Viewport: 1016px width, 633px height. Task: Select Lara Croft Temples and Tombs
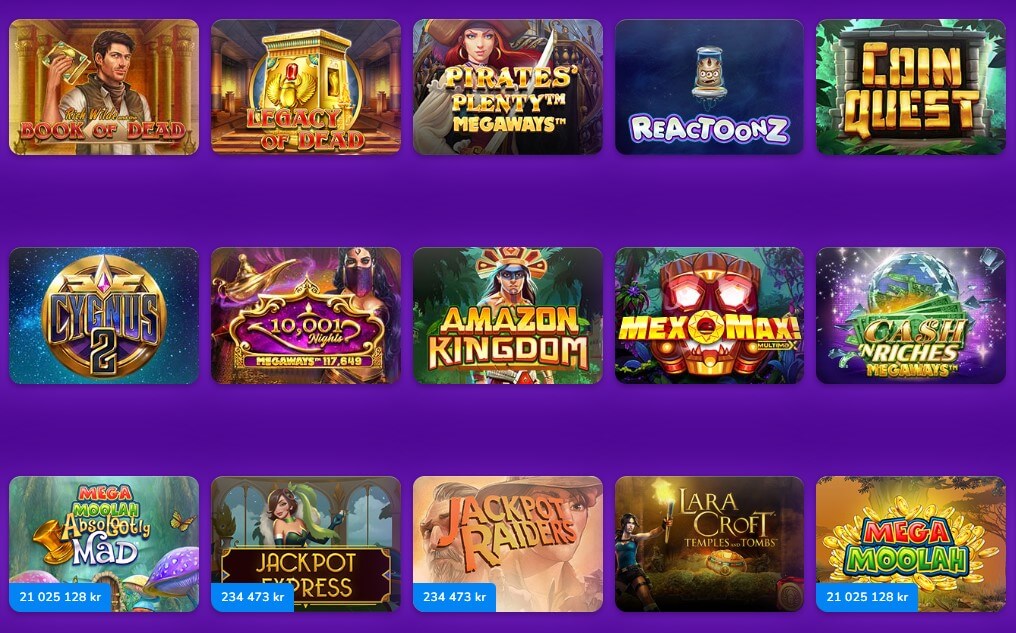(710, 544)
